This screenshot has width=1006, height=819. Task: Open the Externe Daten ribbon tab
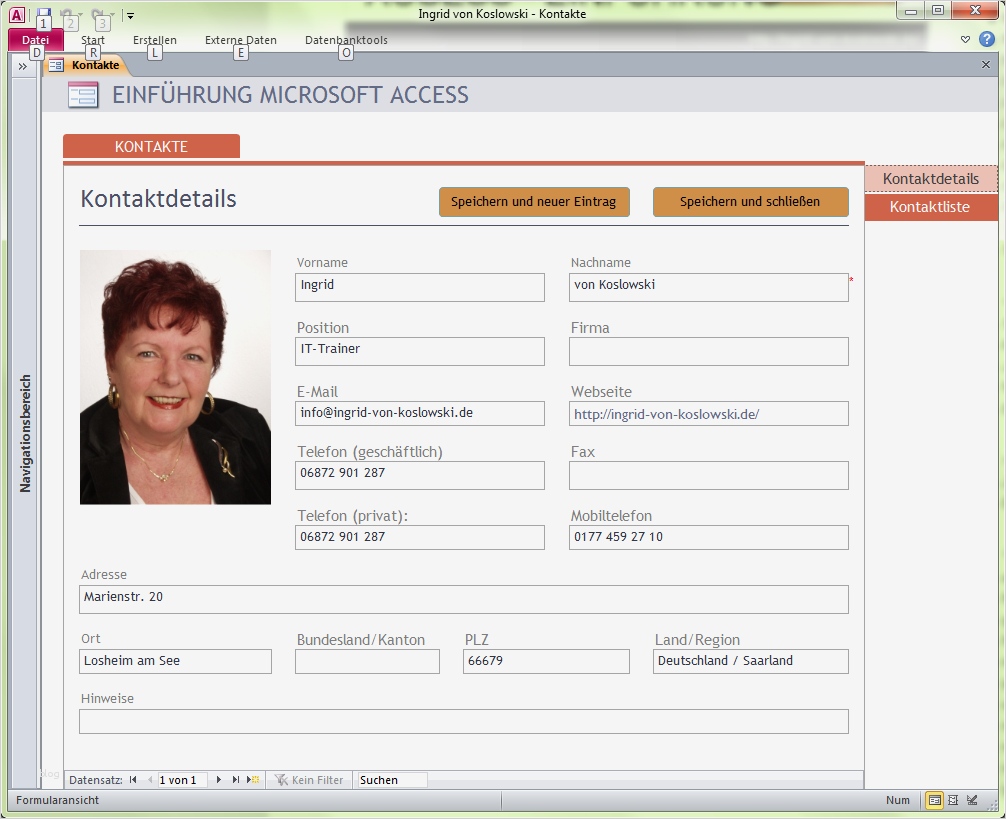(x=241, y=40)
